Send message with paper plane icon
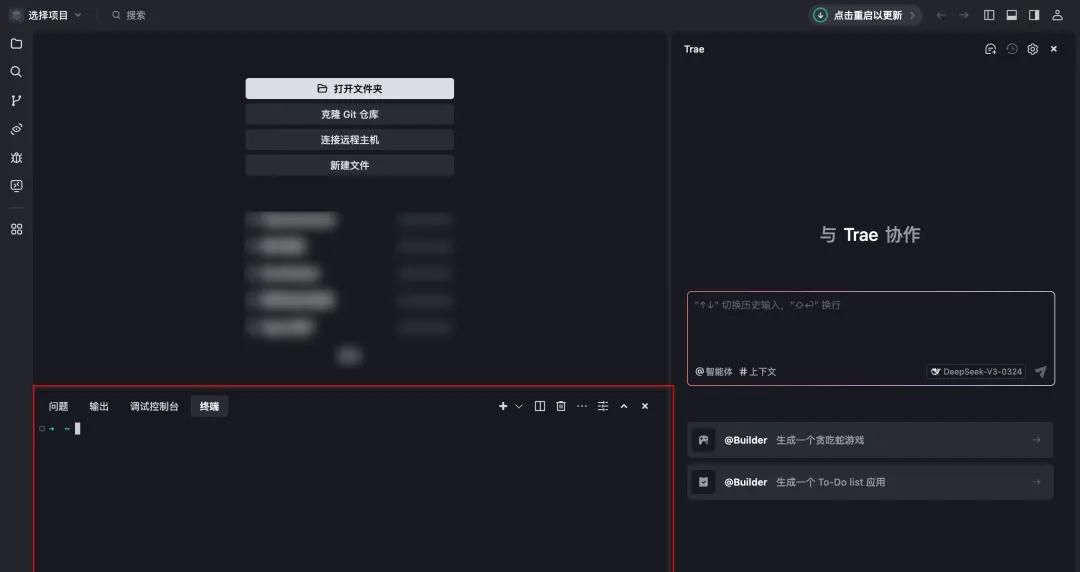Image resolution: width=1080 pixels, height=572 pixels. [x=1040, y=372]
